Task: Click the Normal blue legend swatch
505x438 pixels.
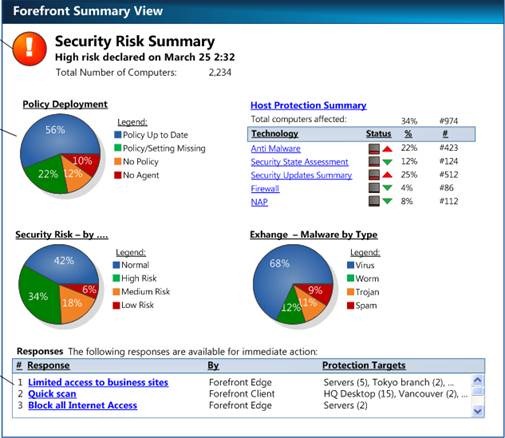Action: [116, 265]
